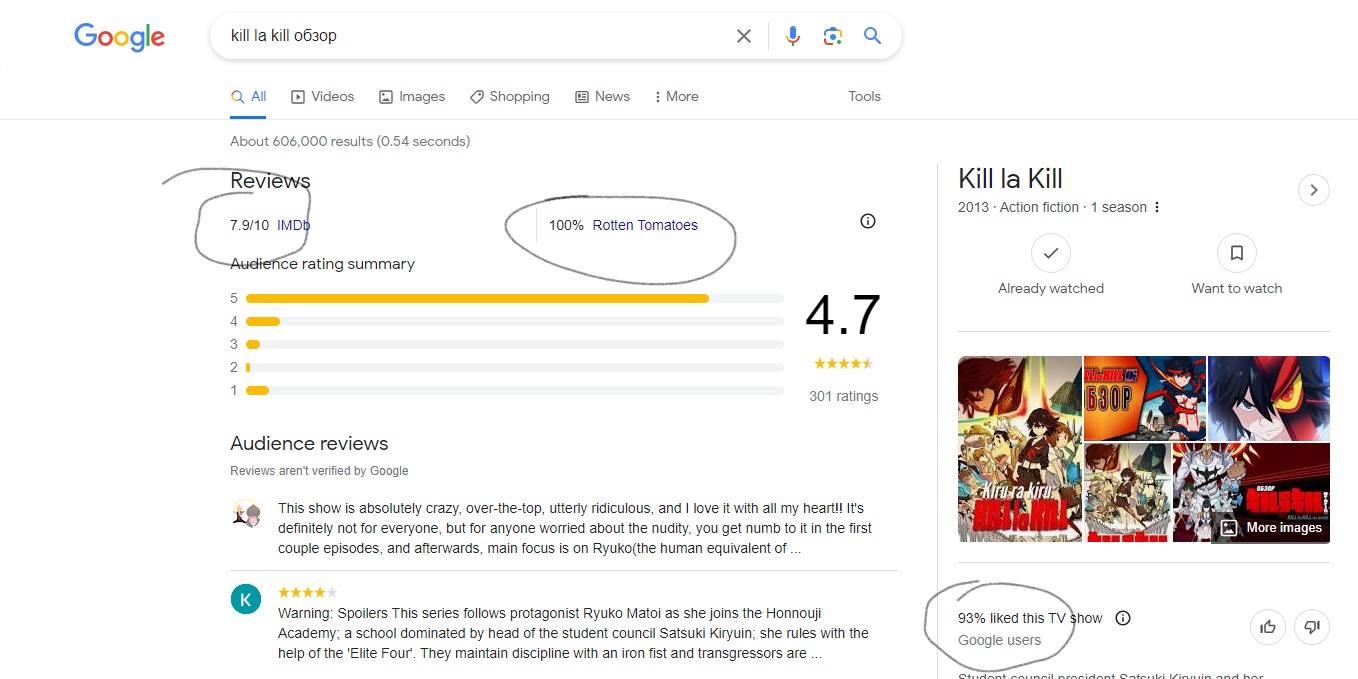Expand the More search categories menu

676,97
